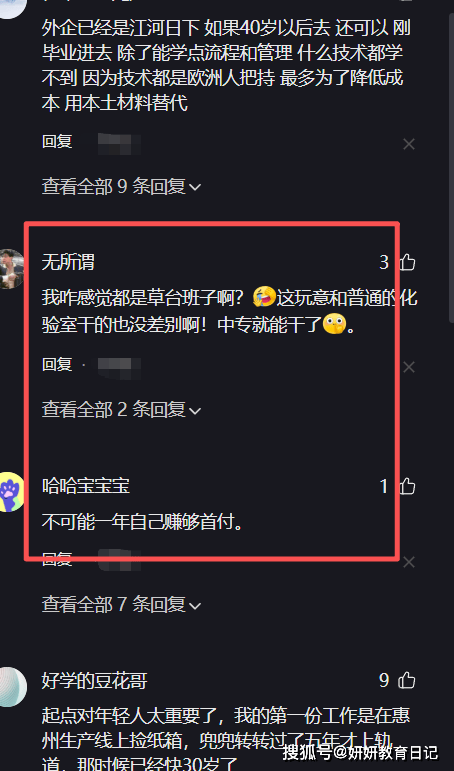The height and width of the screenshot is (771, 454).
Task: Expand 查看全部 2 条回复
Action: [121, 410]
